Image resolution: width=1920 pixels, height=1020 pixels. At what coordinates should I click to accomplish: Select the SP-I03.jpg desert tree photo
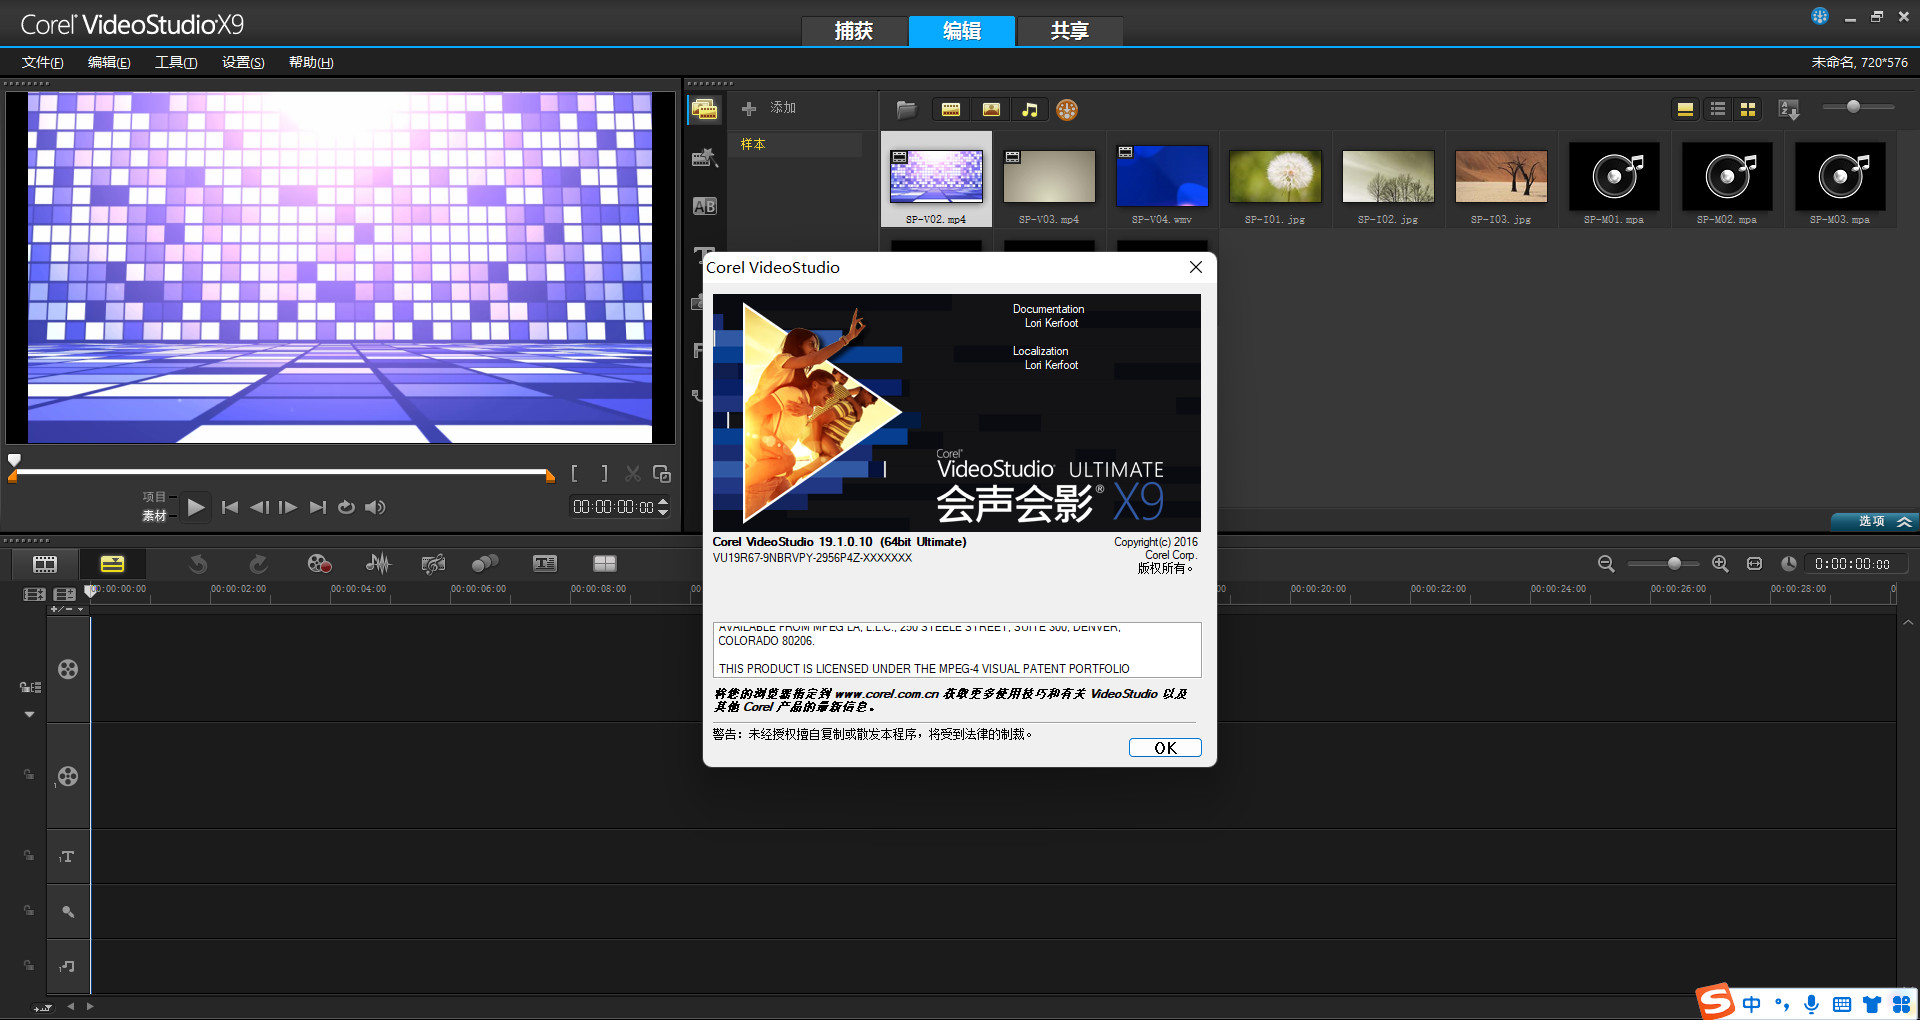coord(1501,180)
